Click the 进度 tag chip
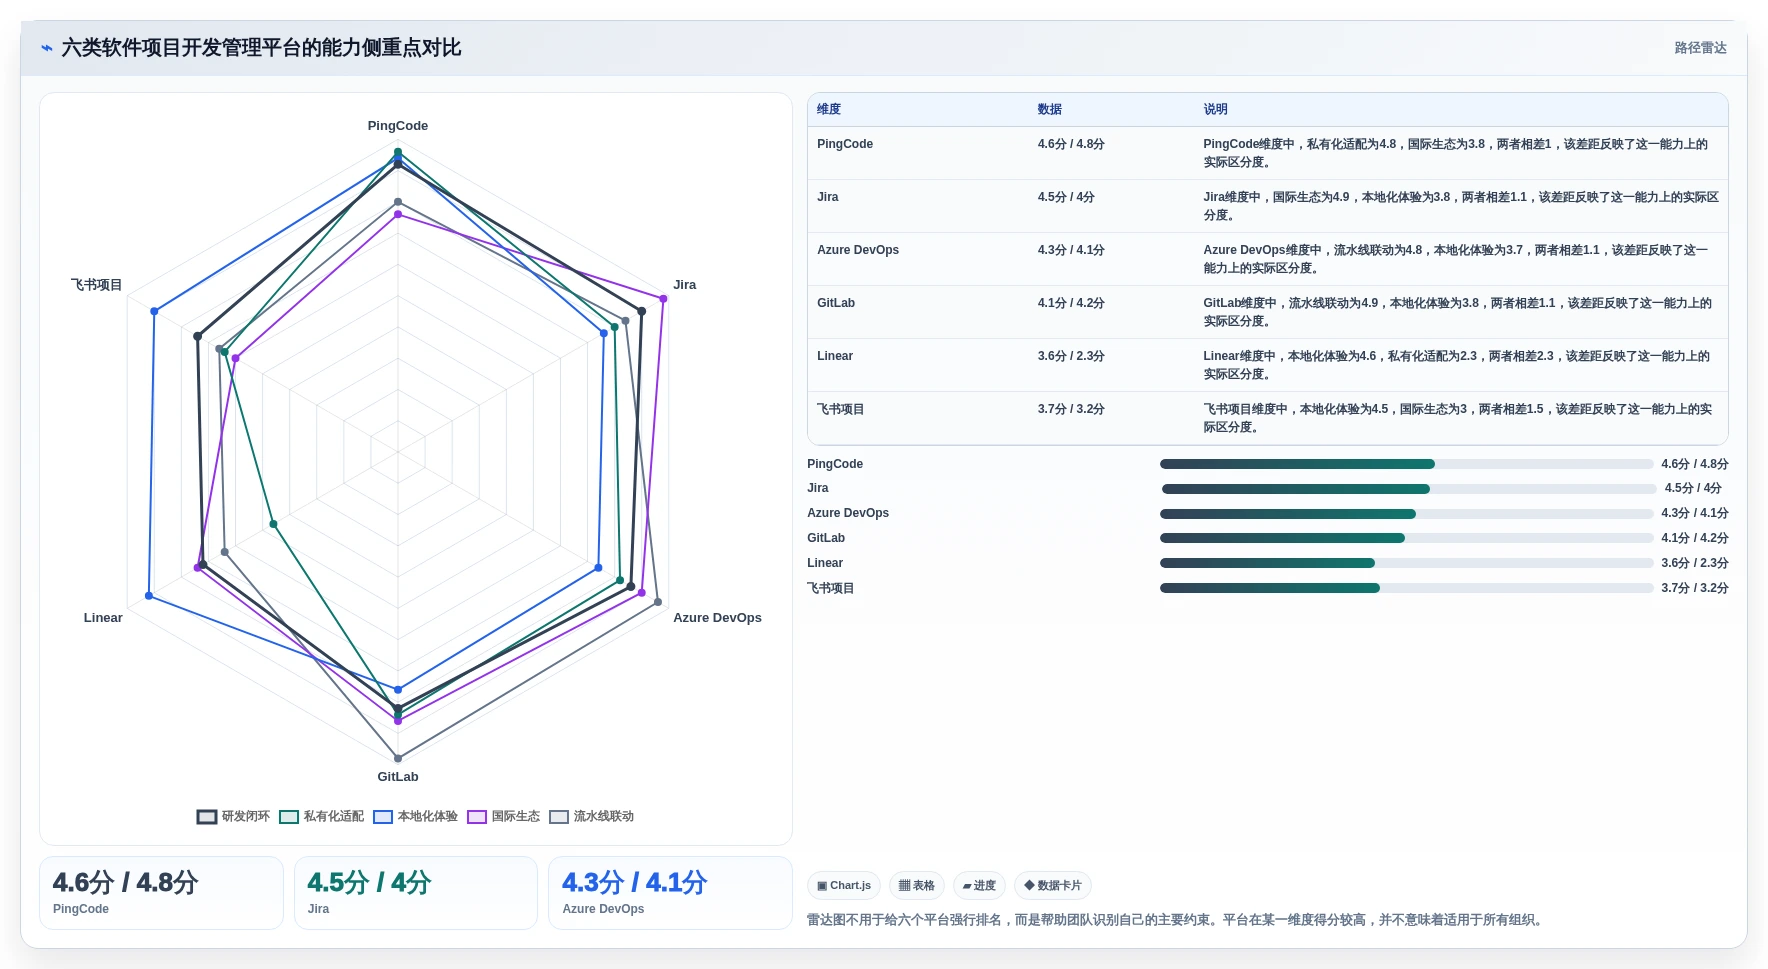 click(979, 886)
